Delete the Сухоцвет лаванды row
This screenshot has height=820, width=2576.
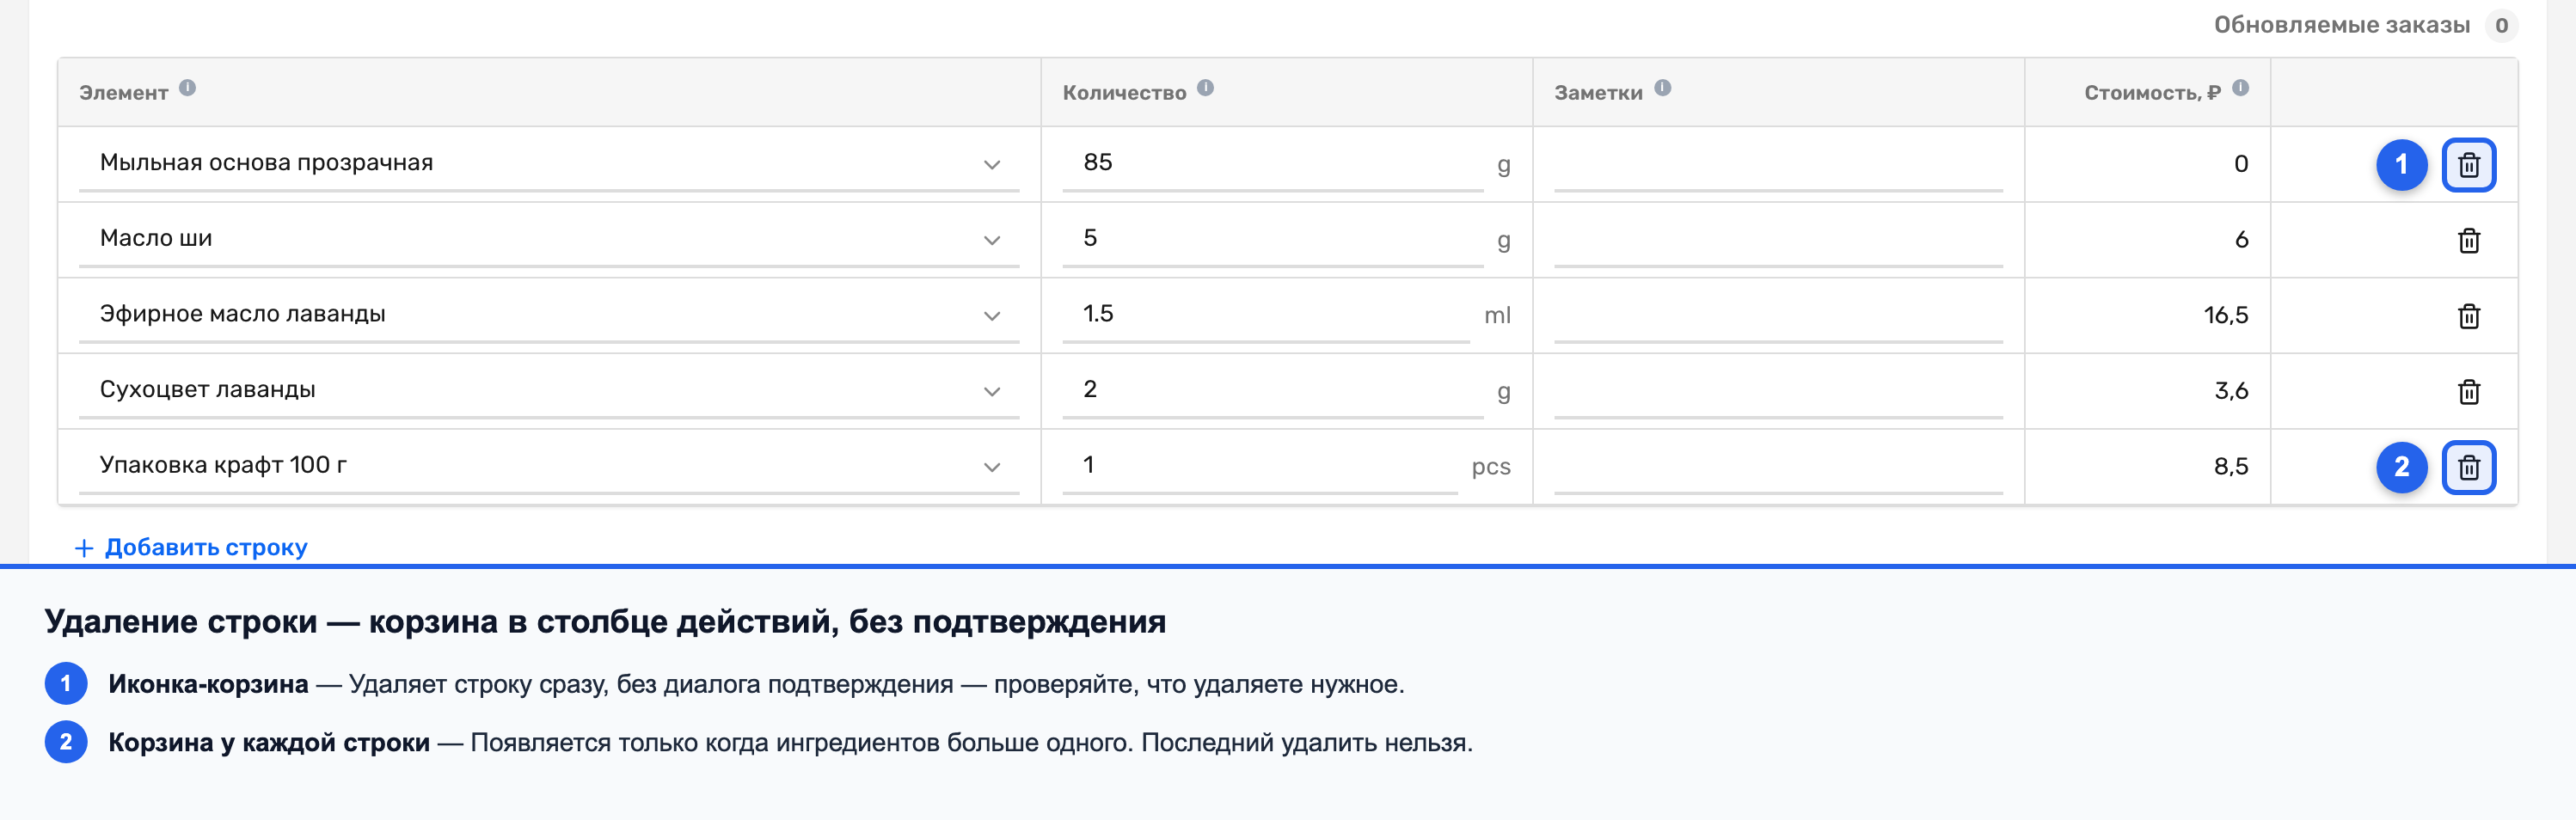2468,391
